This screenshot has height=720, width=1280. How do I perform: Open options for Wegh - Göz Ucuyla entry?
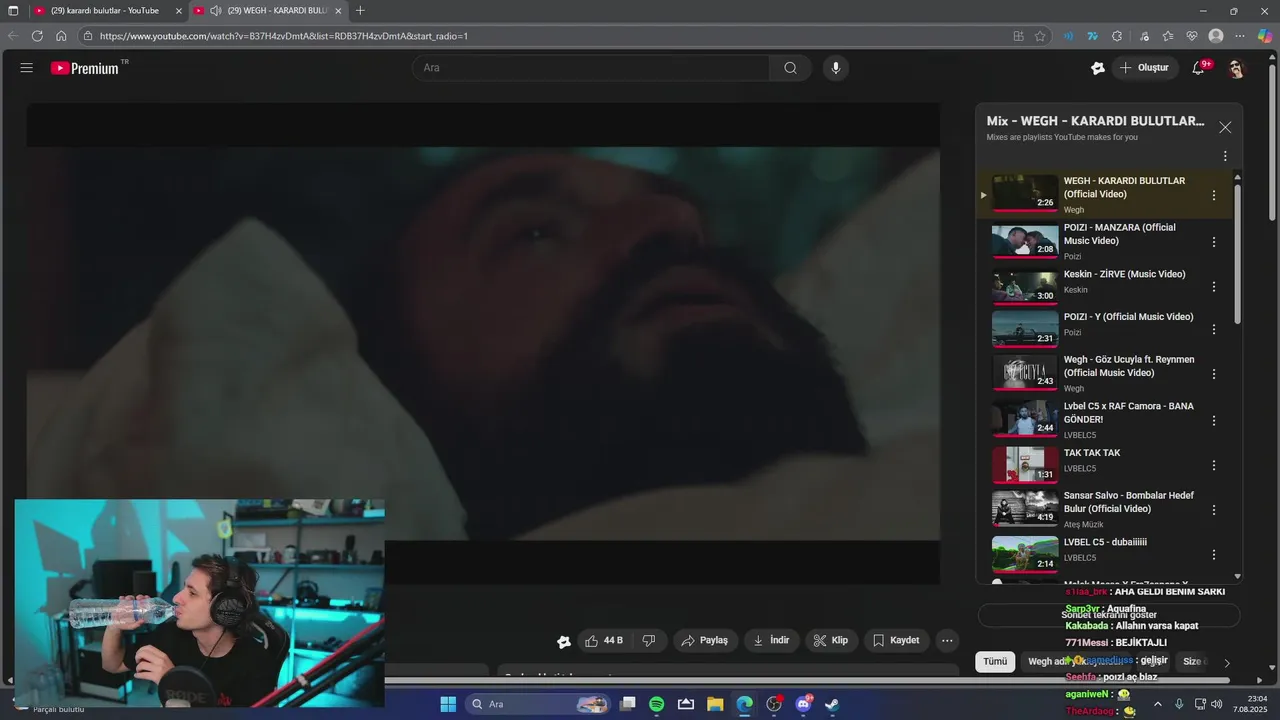pos(1214,374)
